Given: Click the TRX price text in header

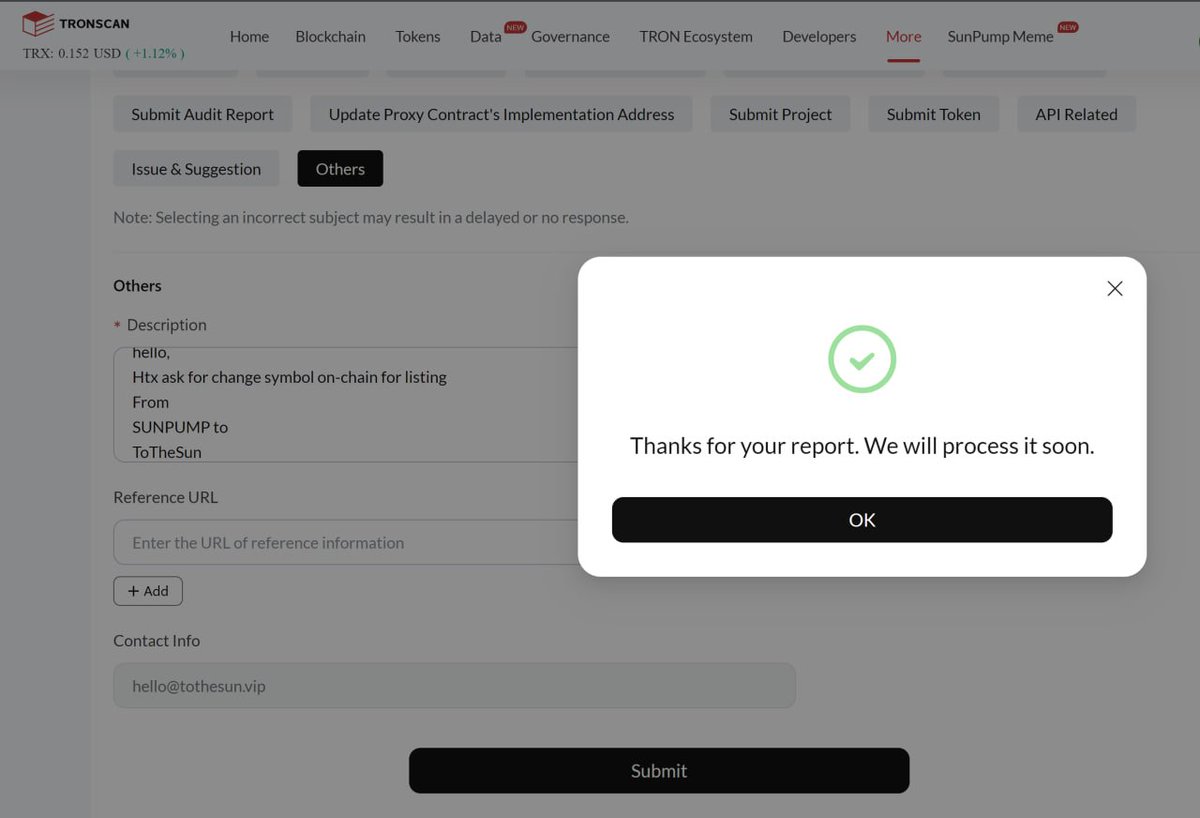Looking at the screenshot, I should 103,53.
